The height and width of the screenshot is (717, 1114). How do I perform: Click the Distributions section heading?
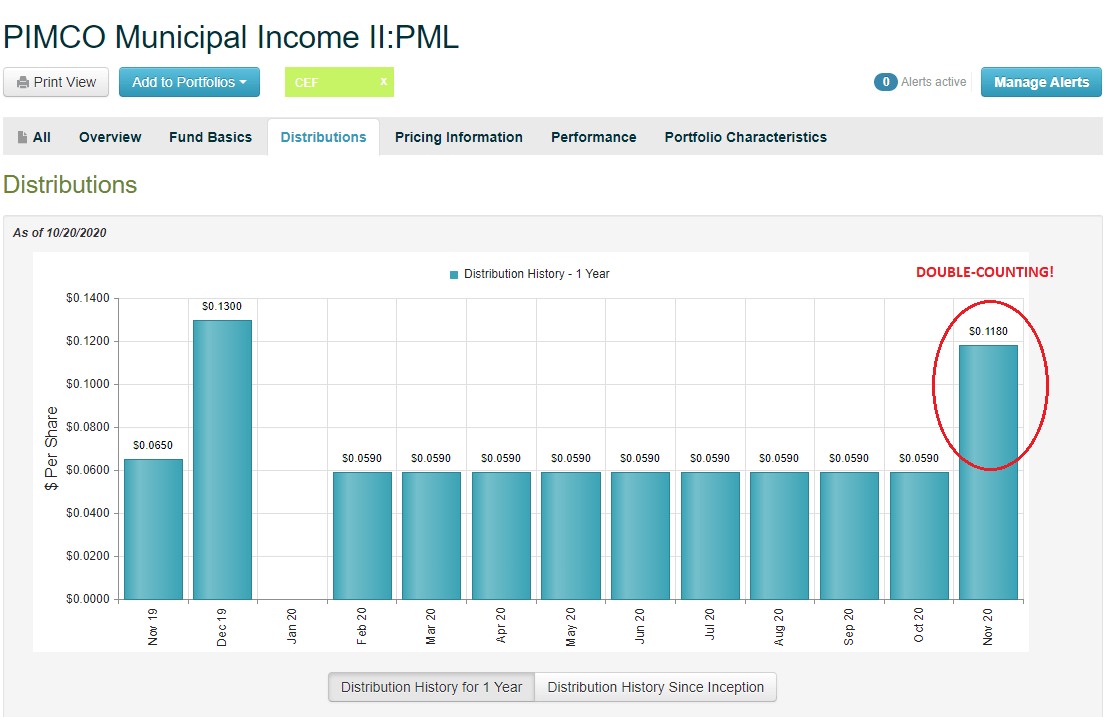click(70, 185)
